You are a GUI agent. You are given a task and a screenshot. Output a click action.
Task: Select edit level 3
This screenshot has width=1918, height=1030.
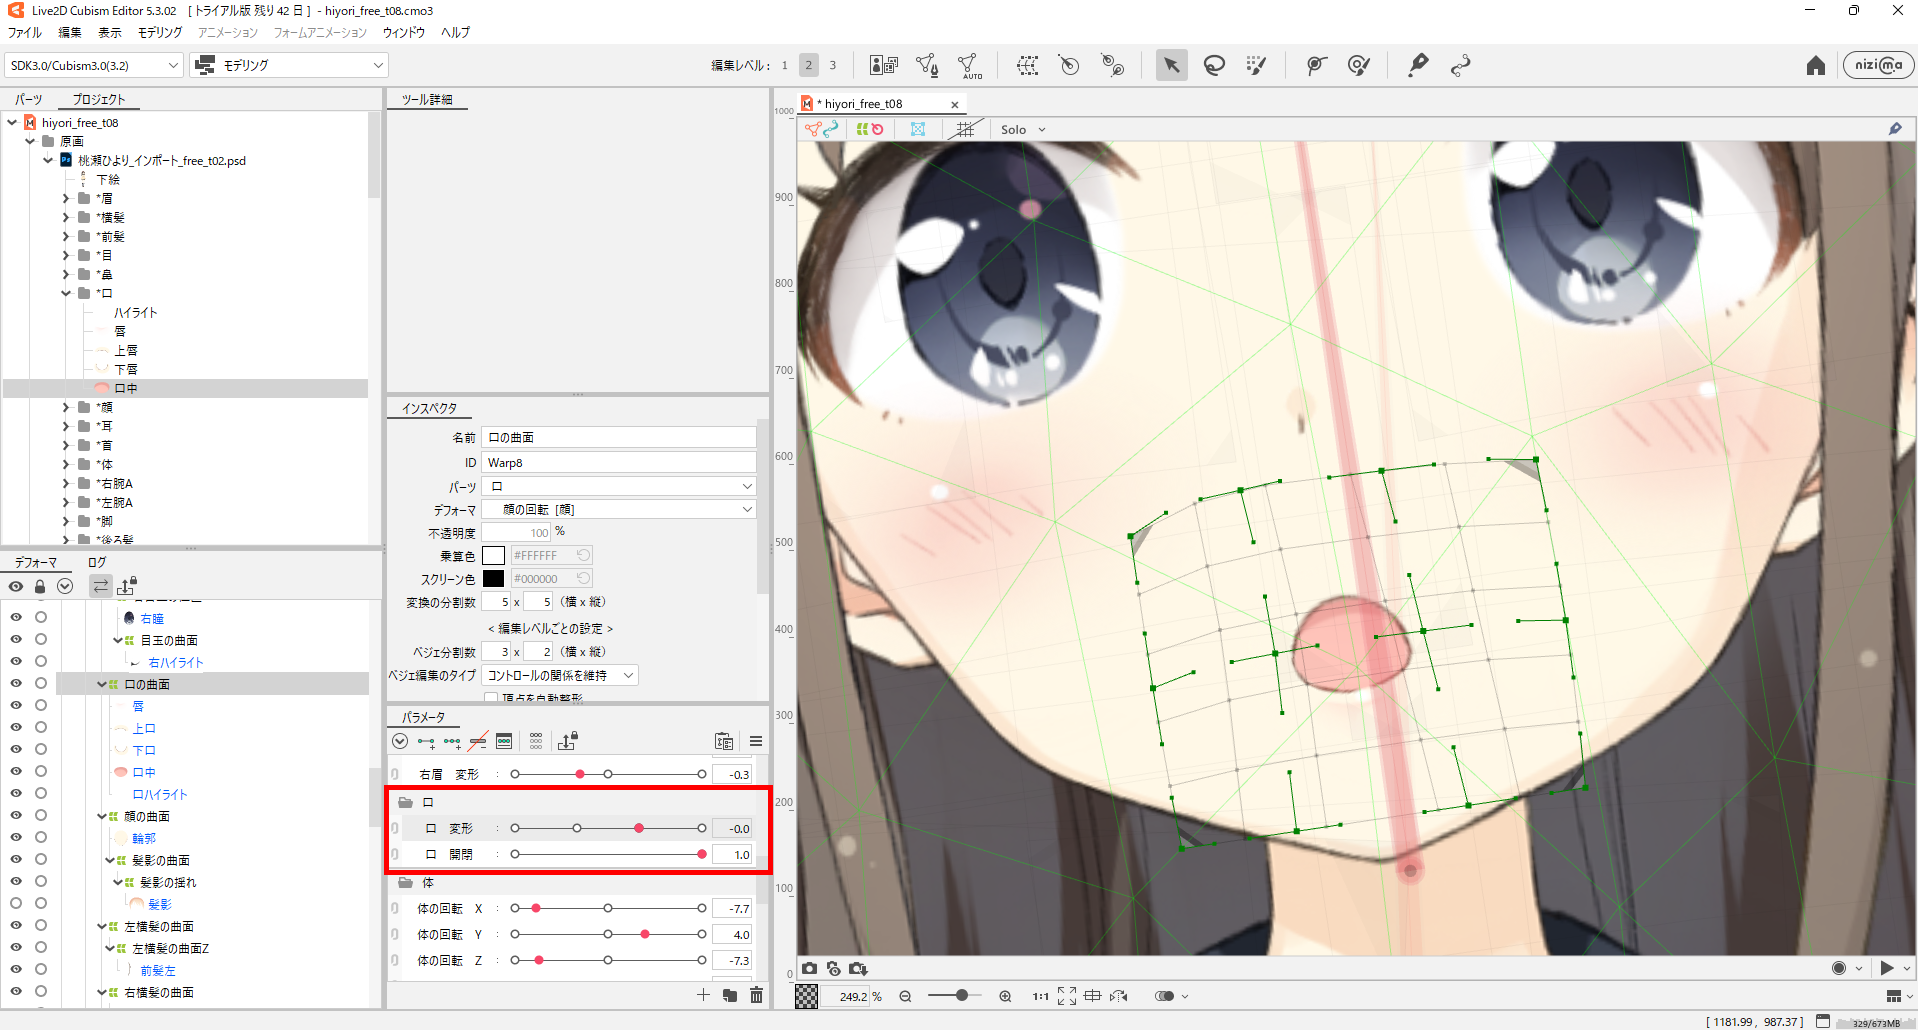point(833,65)
